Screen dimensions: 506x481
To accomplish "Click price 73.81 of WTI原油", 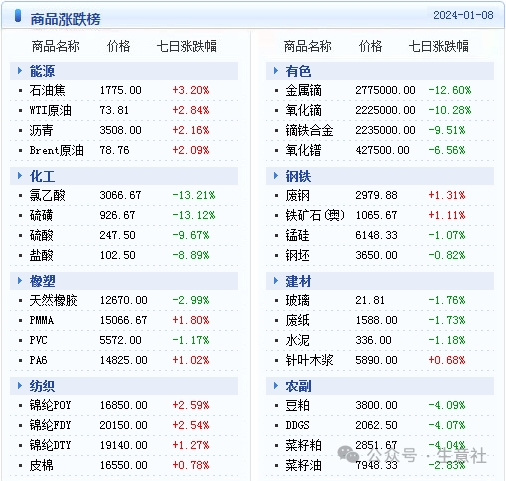I will pyautogui.click(x=114, y=110).
